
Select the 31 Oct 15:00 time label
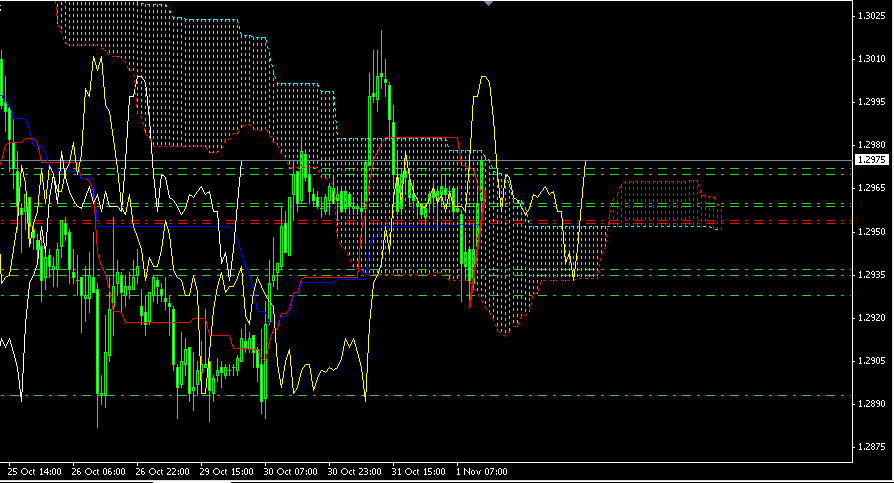(x=418, y=472)
